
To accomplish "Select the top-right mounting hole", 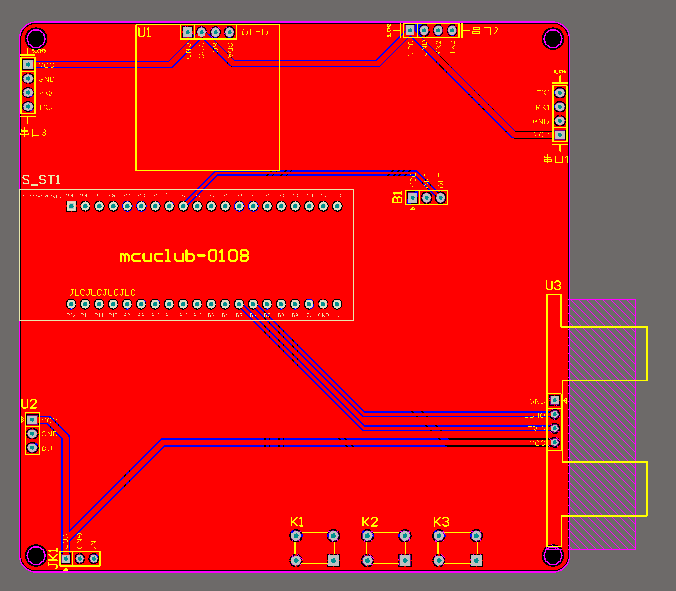I will tap(553, 39).
